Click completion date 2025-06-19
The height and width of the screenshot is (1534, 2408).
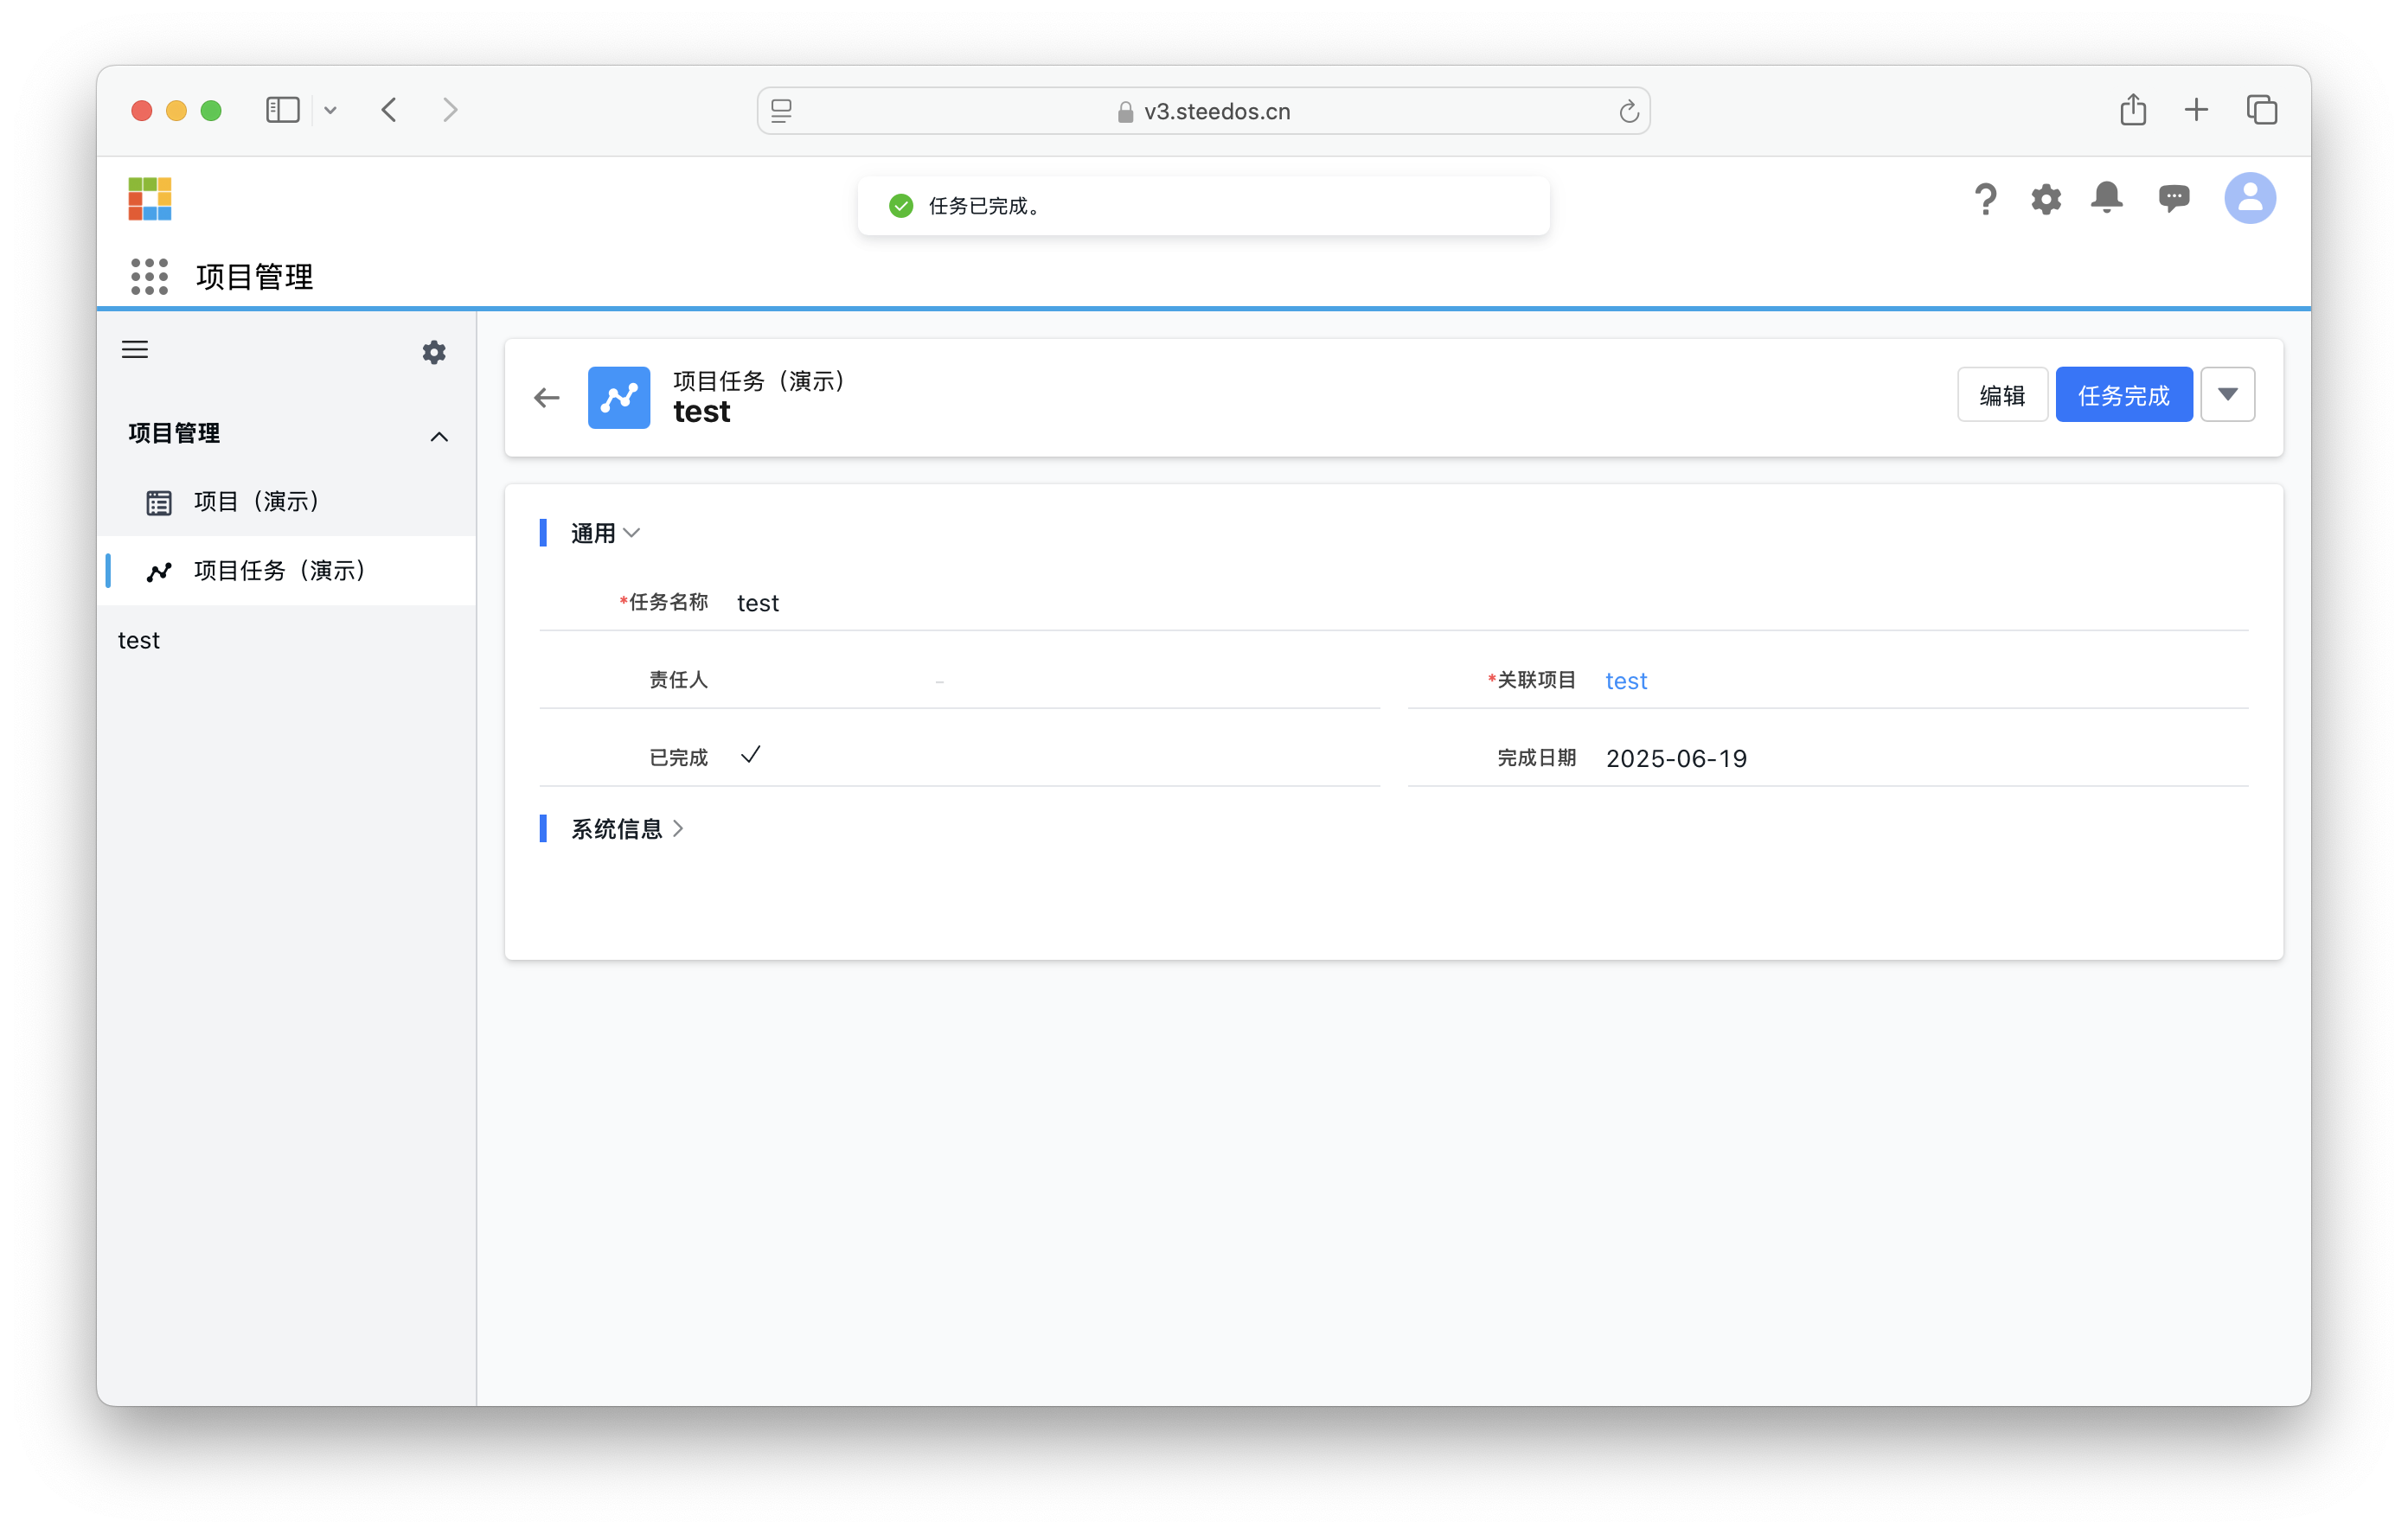(x=1676, y=759)
